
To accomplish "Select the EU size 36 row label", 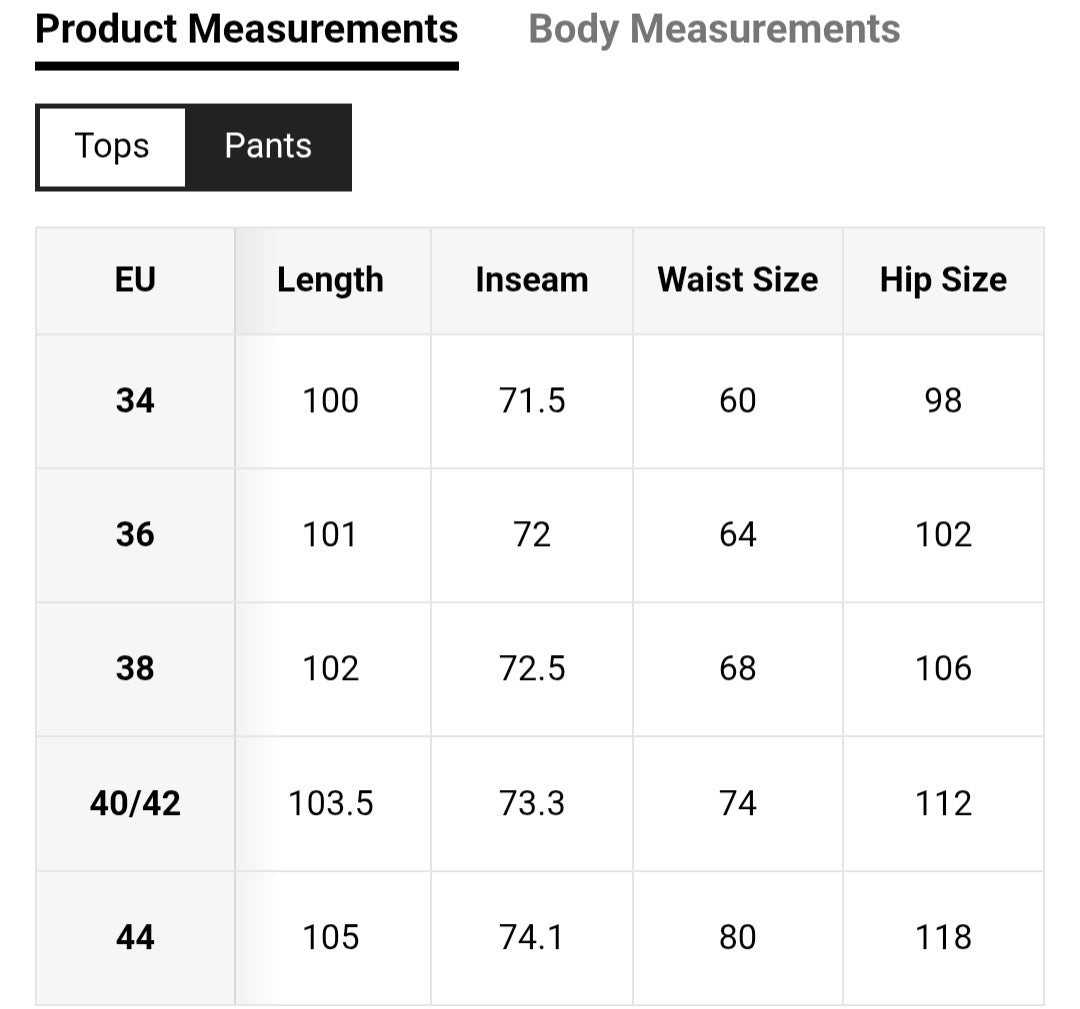I will coord(135,535).
